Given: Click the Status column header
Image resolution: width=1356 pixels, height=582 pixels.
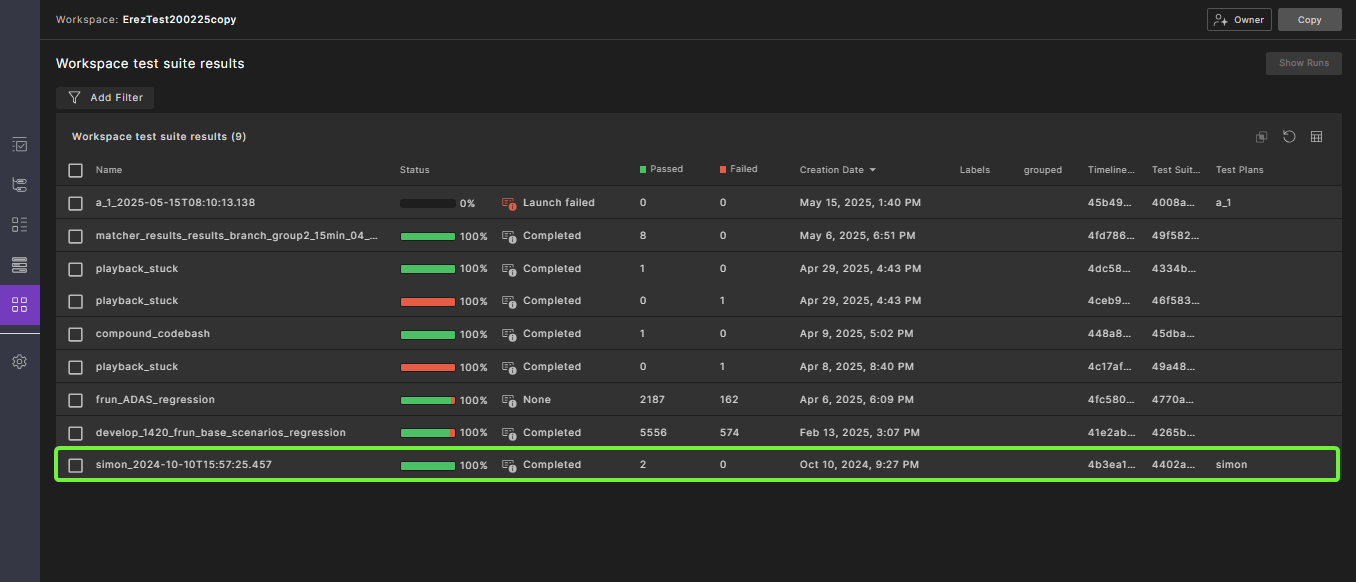Looking at the screenshot, I should tap(414, 170).
